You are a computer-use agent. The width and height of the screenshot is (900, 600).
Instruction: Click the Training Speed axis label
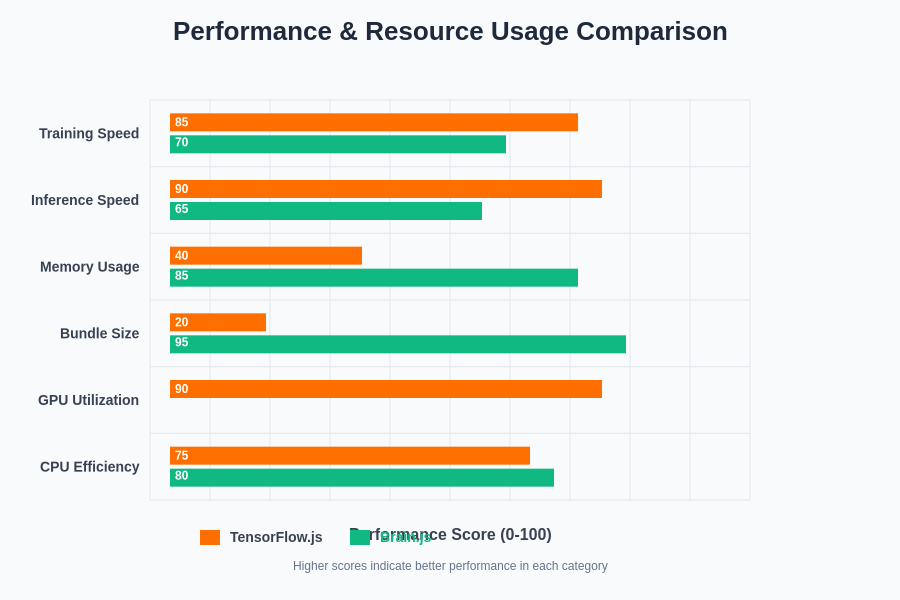tap(89, 133)
